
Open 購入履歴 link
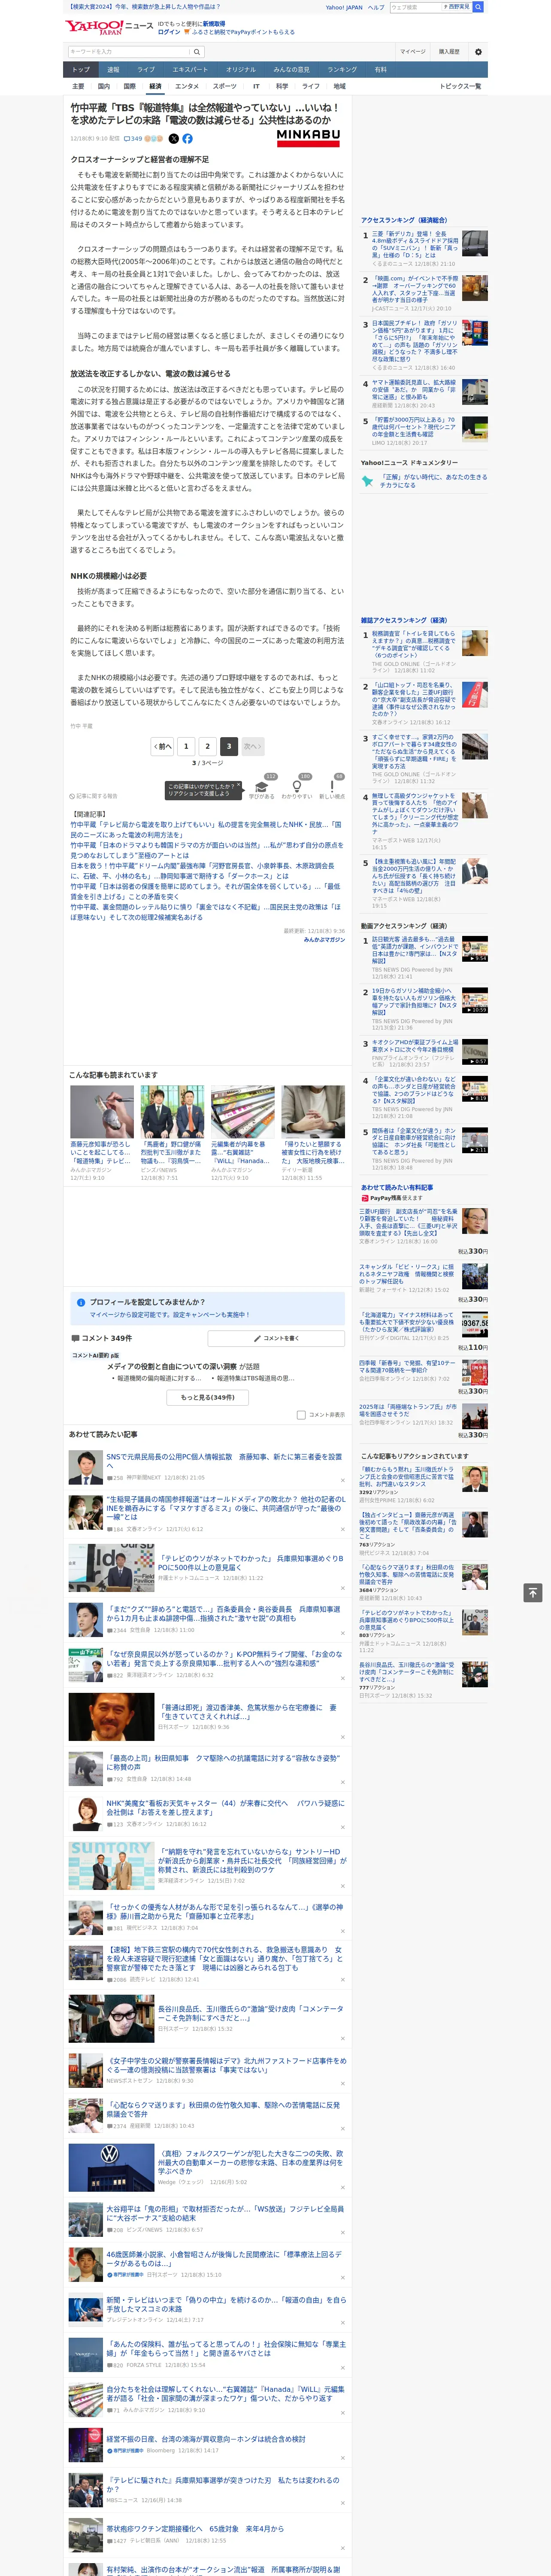tap(449, 51)
